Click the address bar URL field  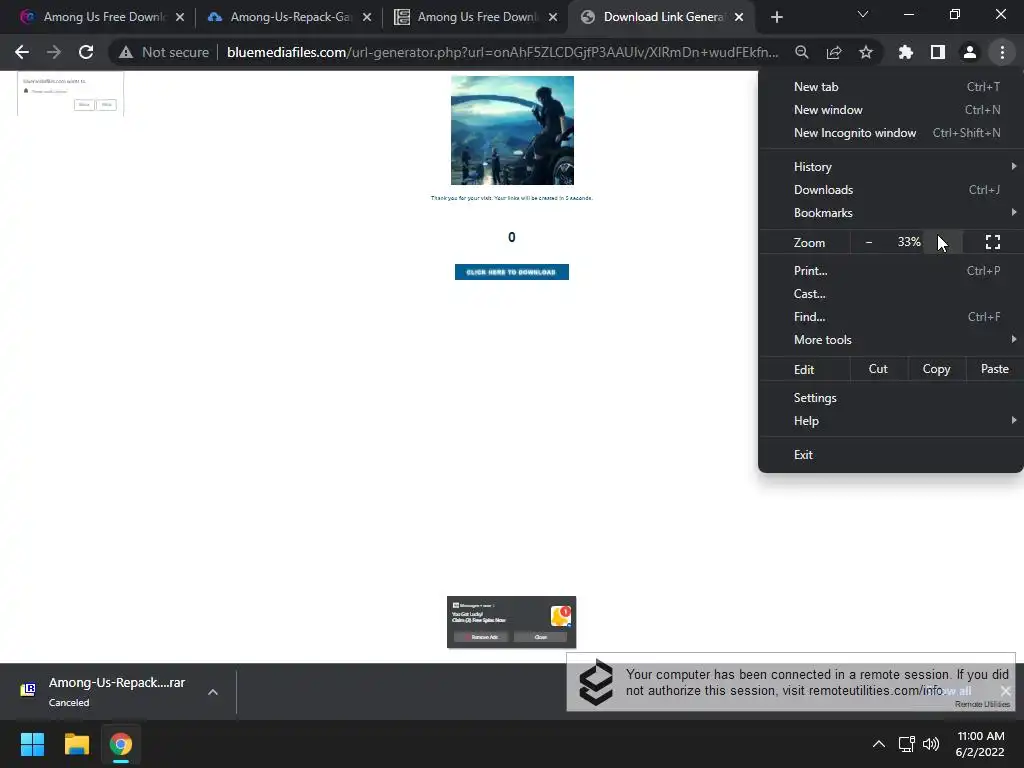[x=502, y=52]
